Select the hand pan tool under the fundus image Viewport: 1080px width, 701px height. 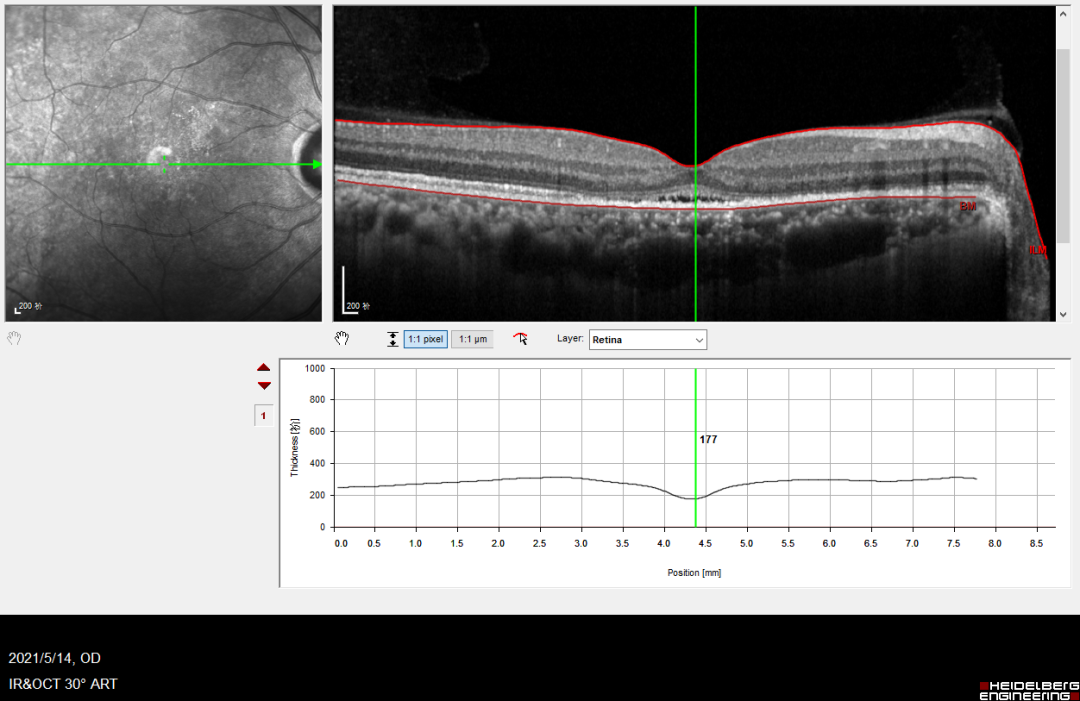(14, 338)
